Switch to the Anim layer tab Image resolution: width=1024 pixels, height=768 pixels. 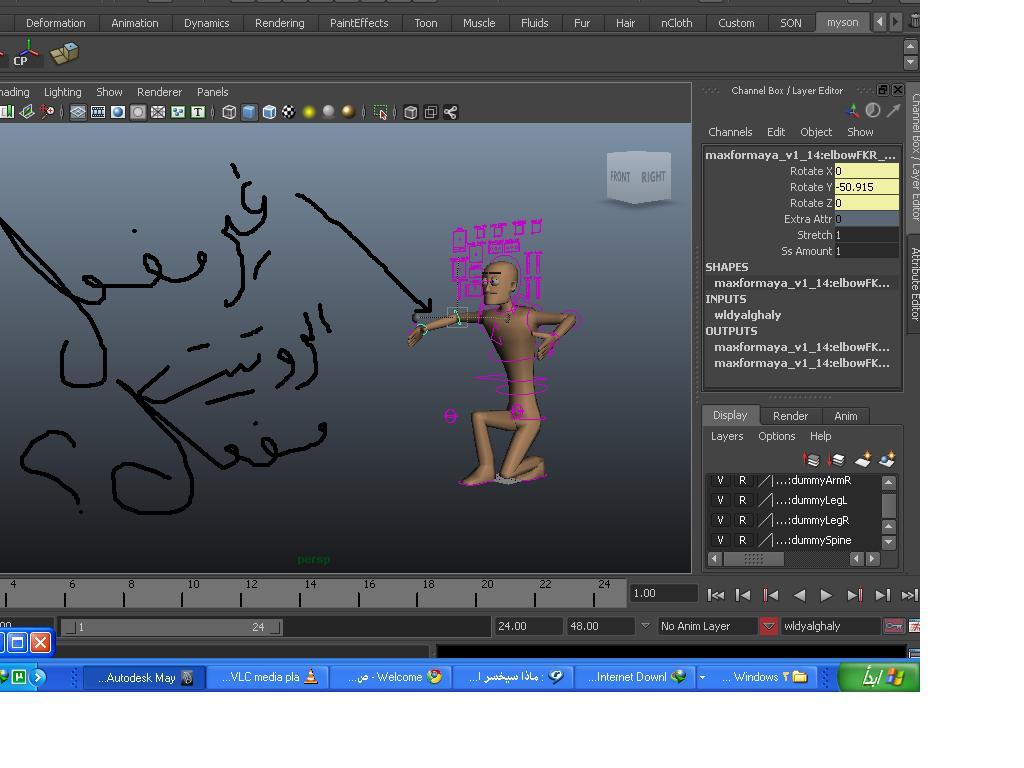click(x=846, y=416)
